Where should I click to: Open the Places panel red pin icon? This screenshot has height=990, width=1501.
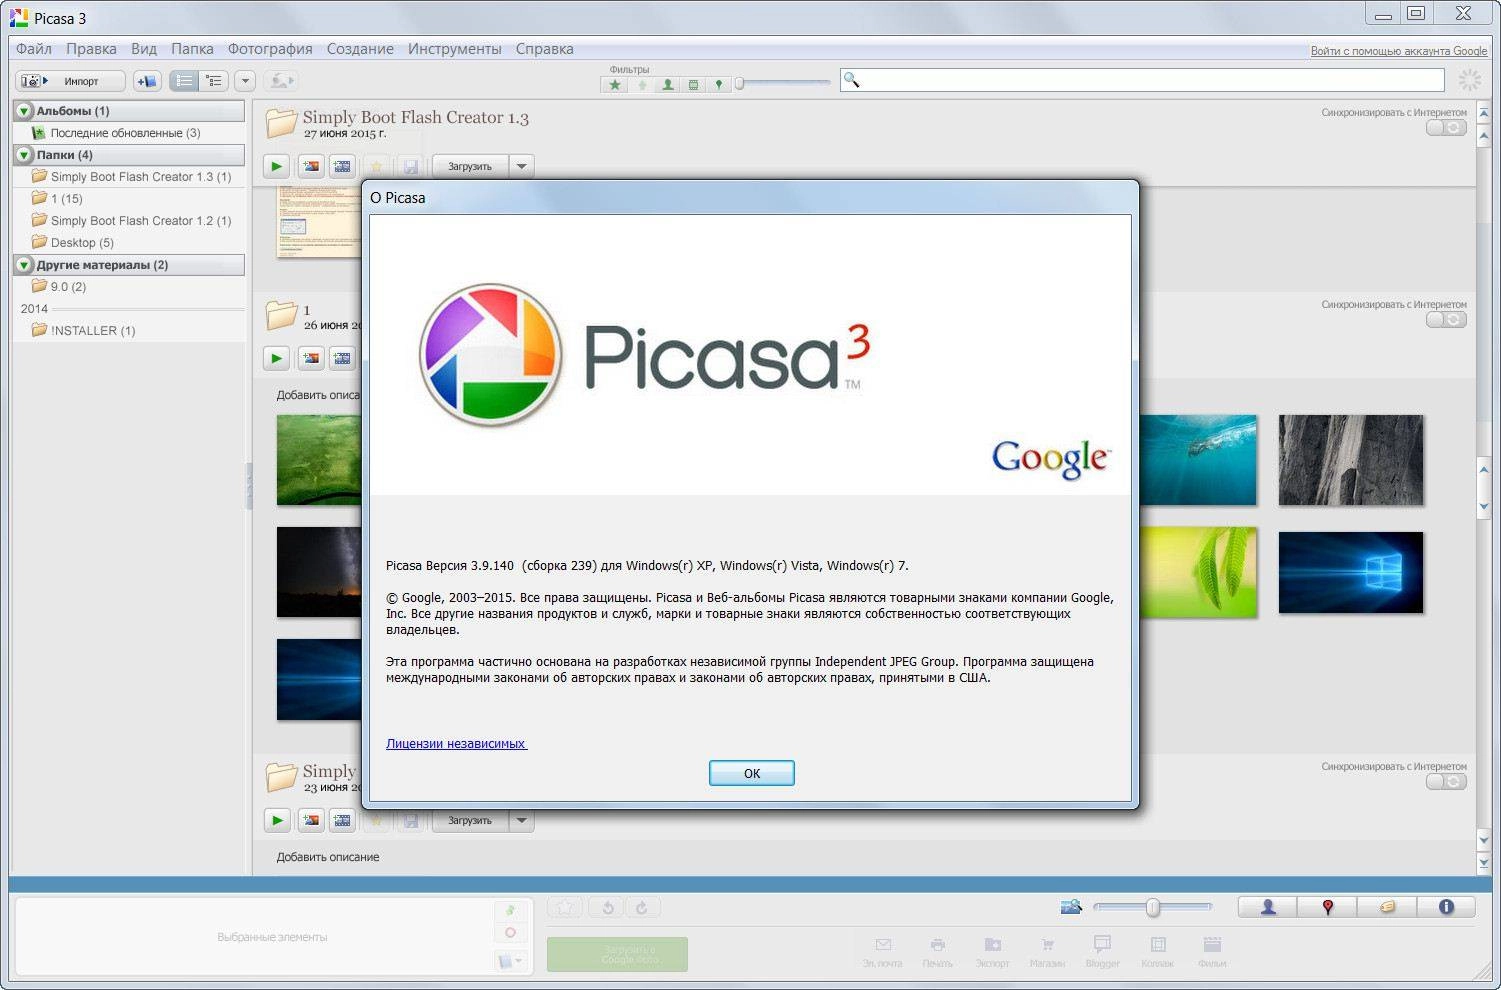[x=1327, y=907]
